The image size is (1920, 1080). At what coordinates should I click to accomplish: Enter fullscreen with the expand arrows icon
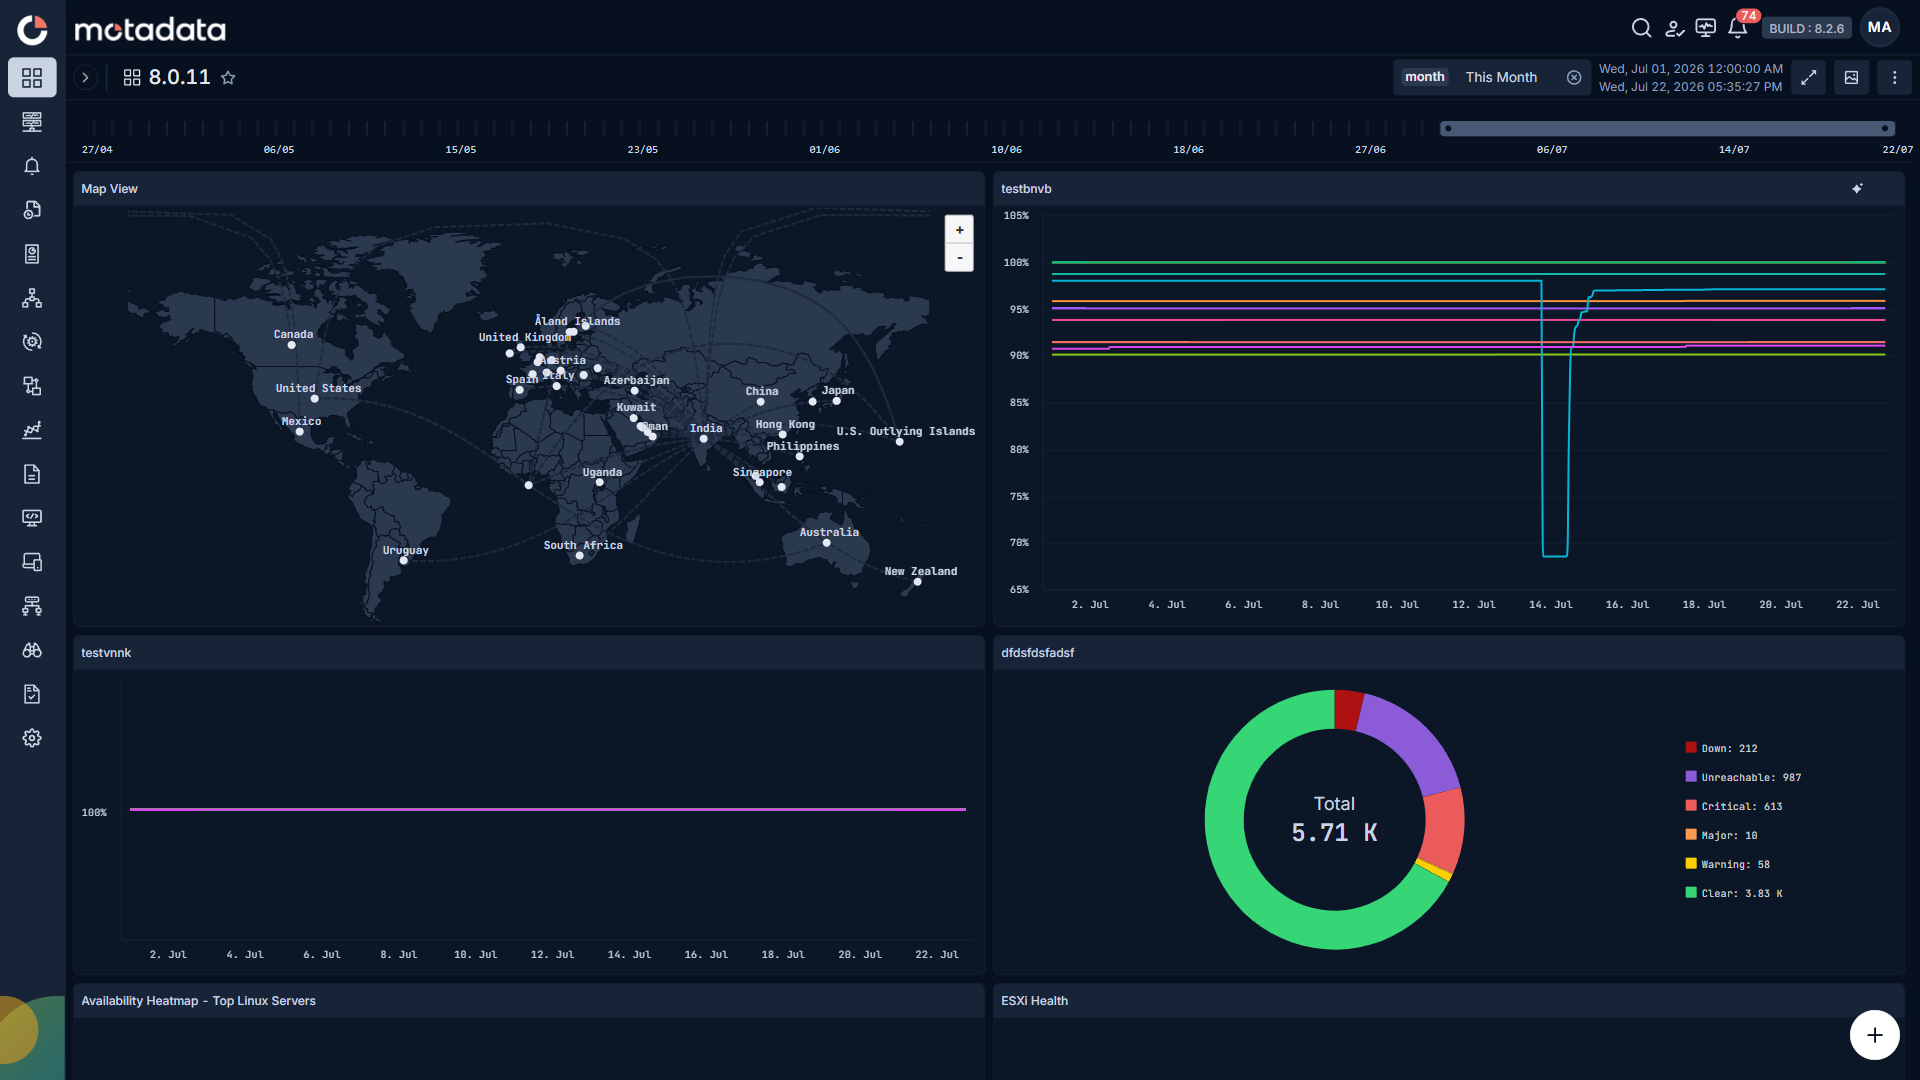click(1809, 77)
